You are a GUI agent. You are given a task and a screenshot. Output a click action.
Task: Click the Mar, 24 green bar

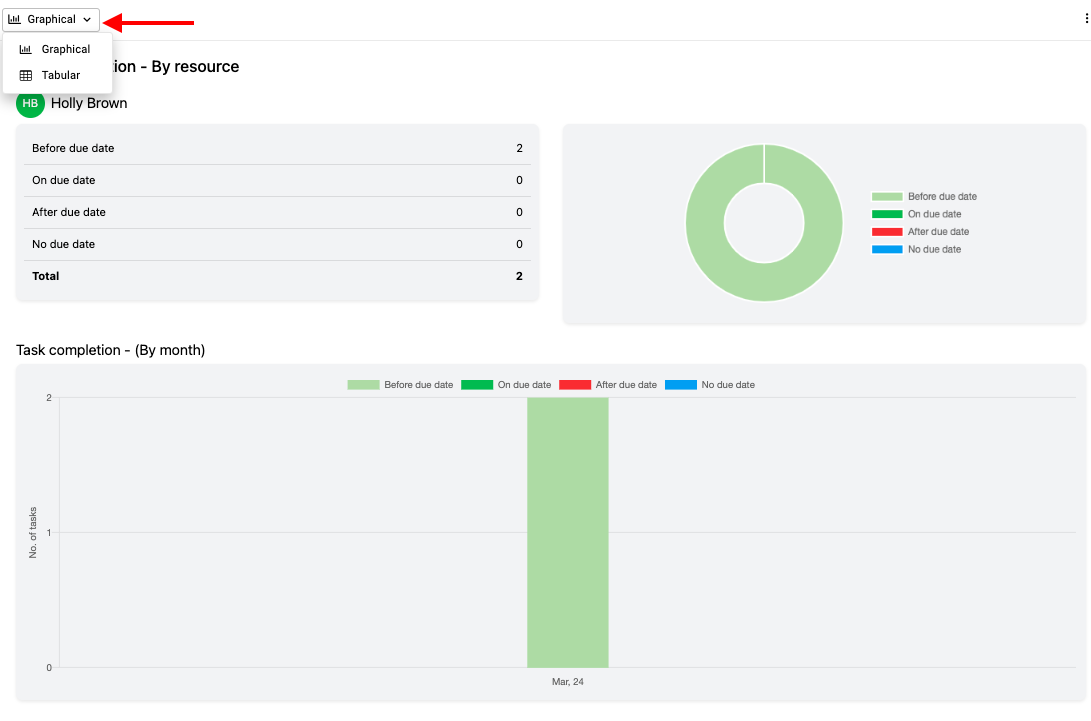568,532
